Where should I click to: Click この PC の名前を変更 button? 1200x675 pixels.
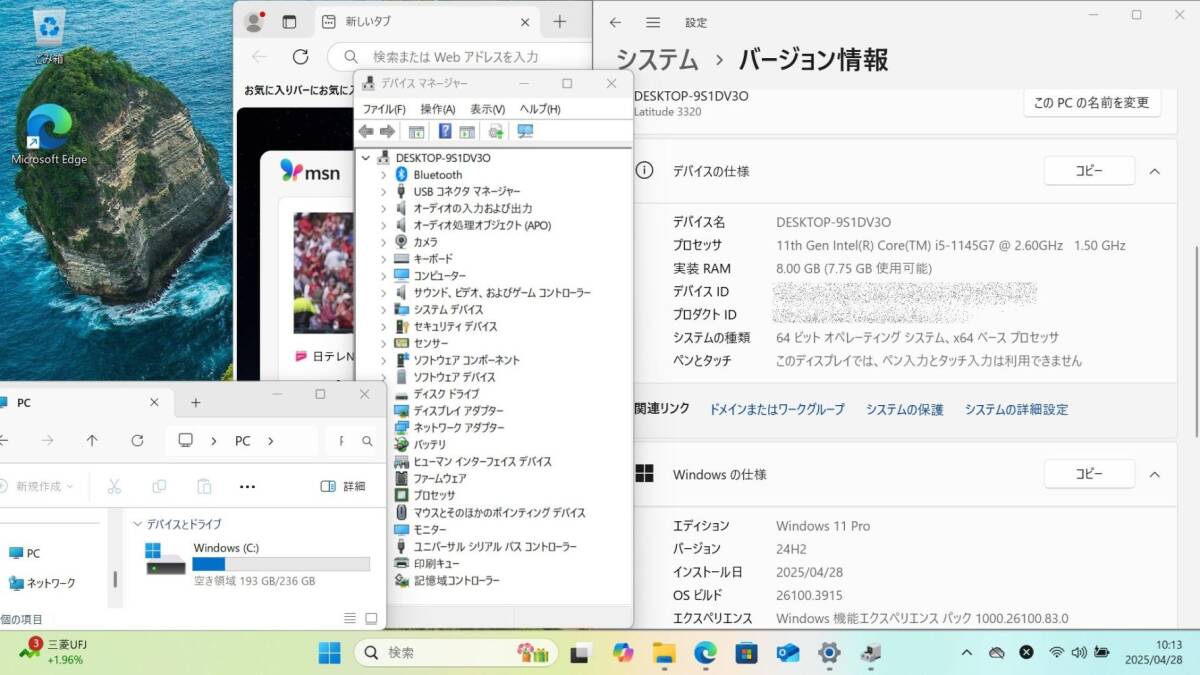coord(1091,102)
